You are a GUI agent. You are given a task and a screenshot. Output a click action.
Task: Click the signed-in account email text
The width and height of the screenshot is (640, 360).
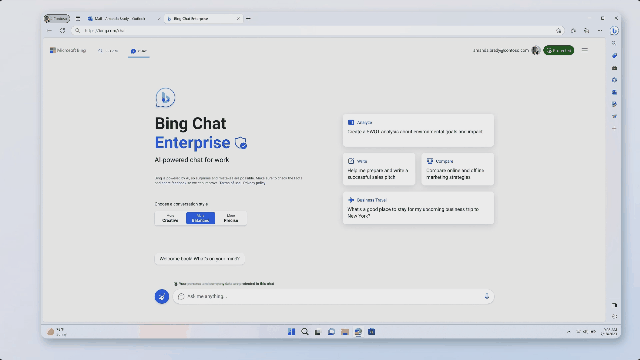pos(501,51)
